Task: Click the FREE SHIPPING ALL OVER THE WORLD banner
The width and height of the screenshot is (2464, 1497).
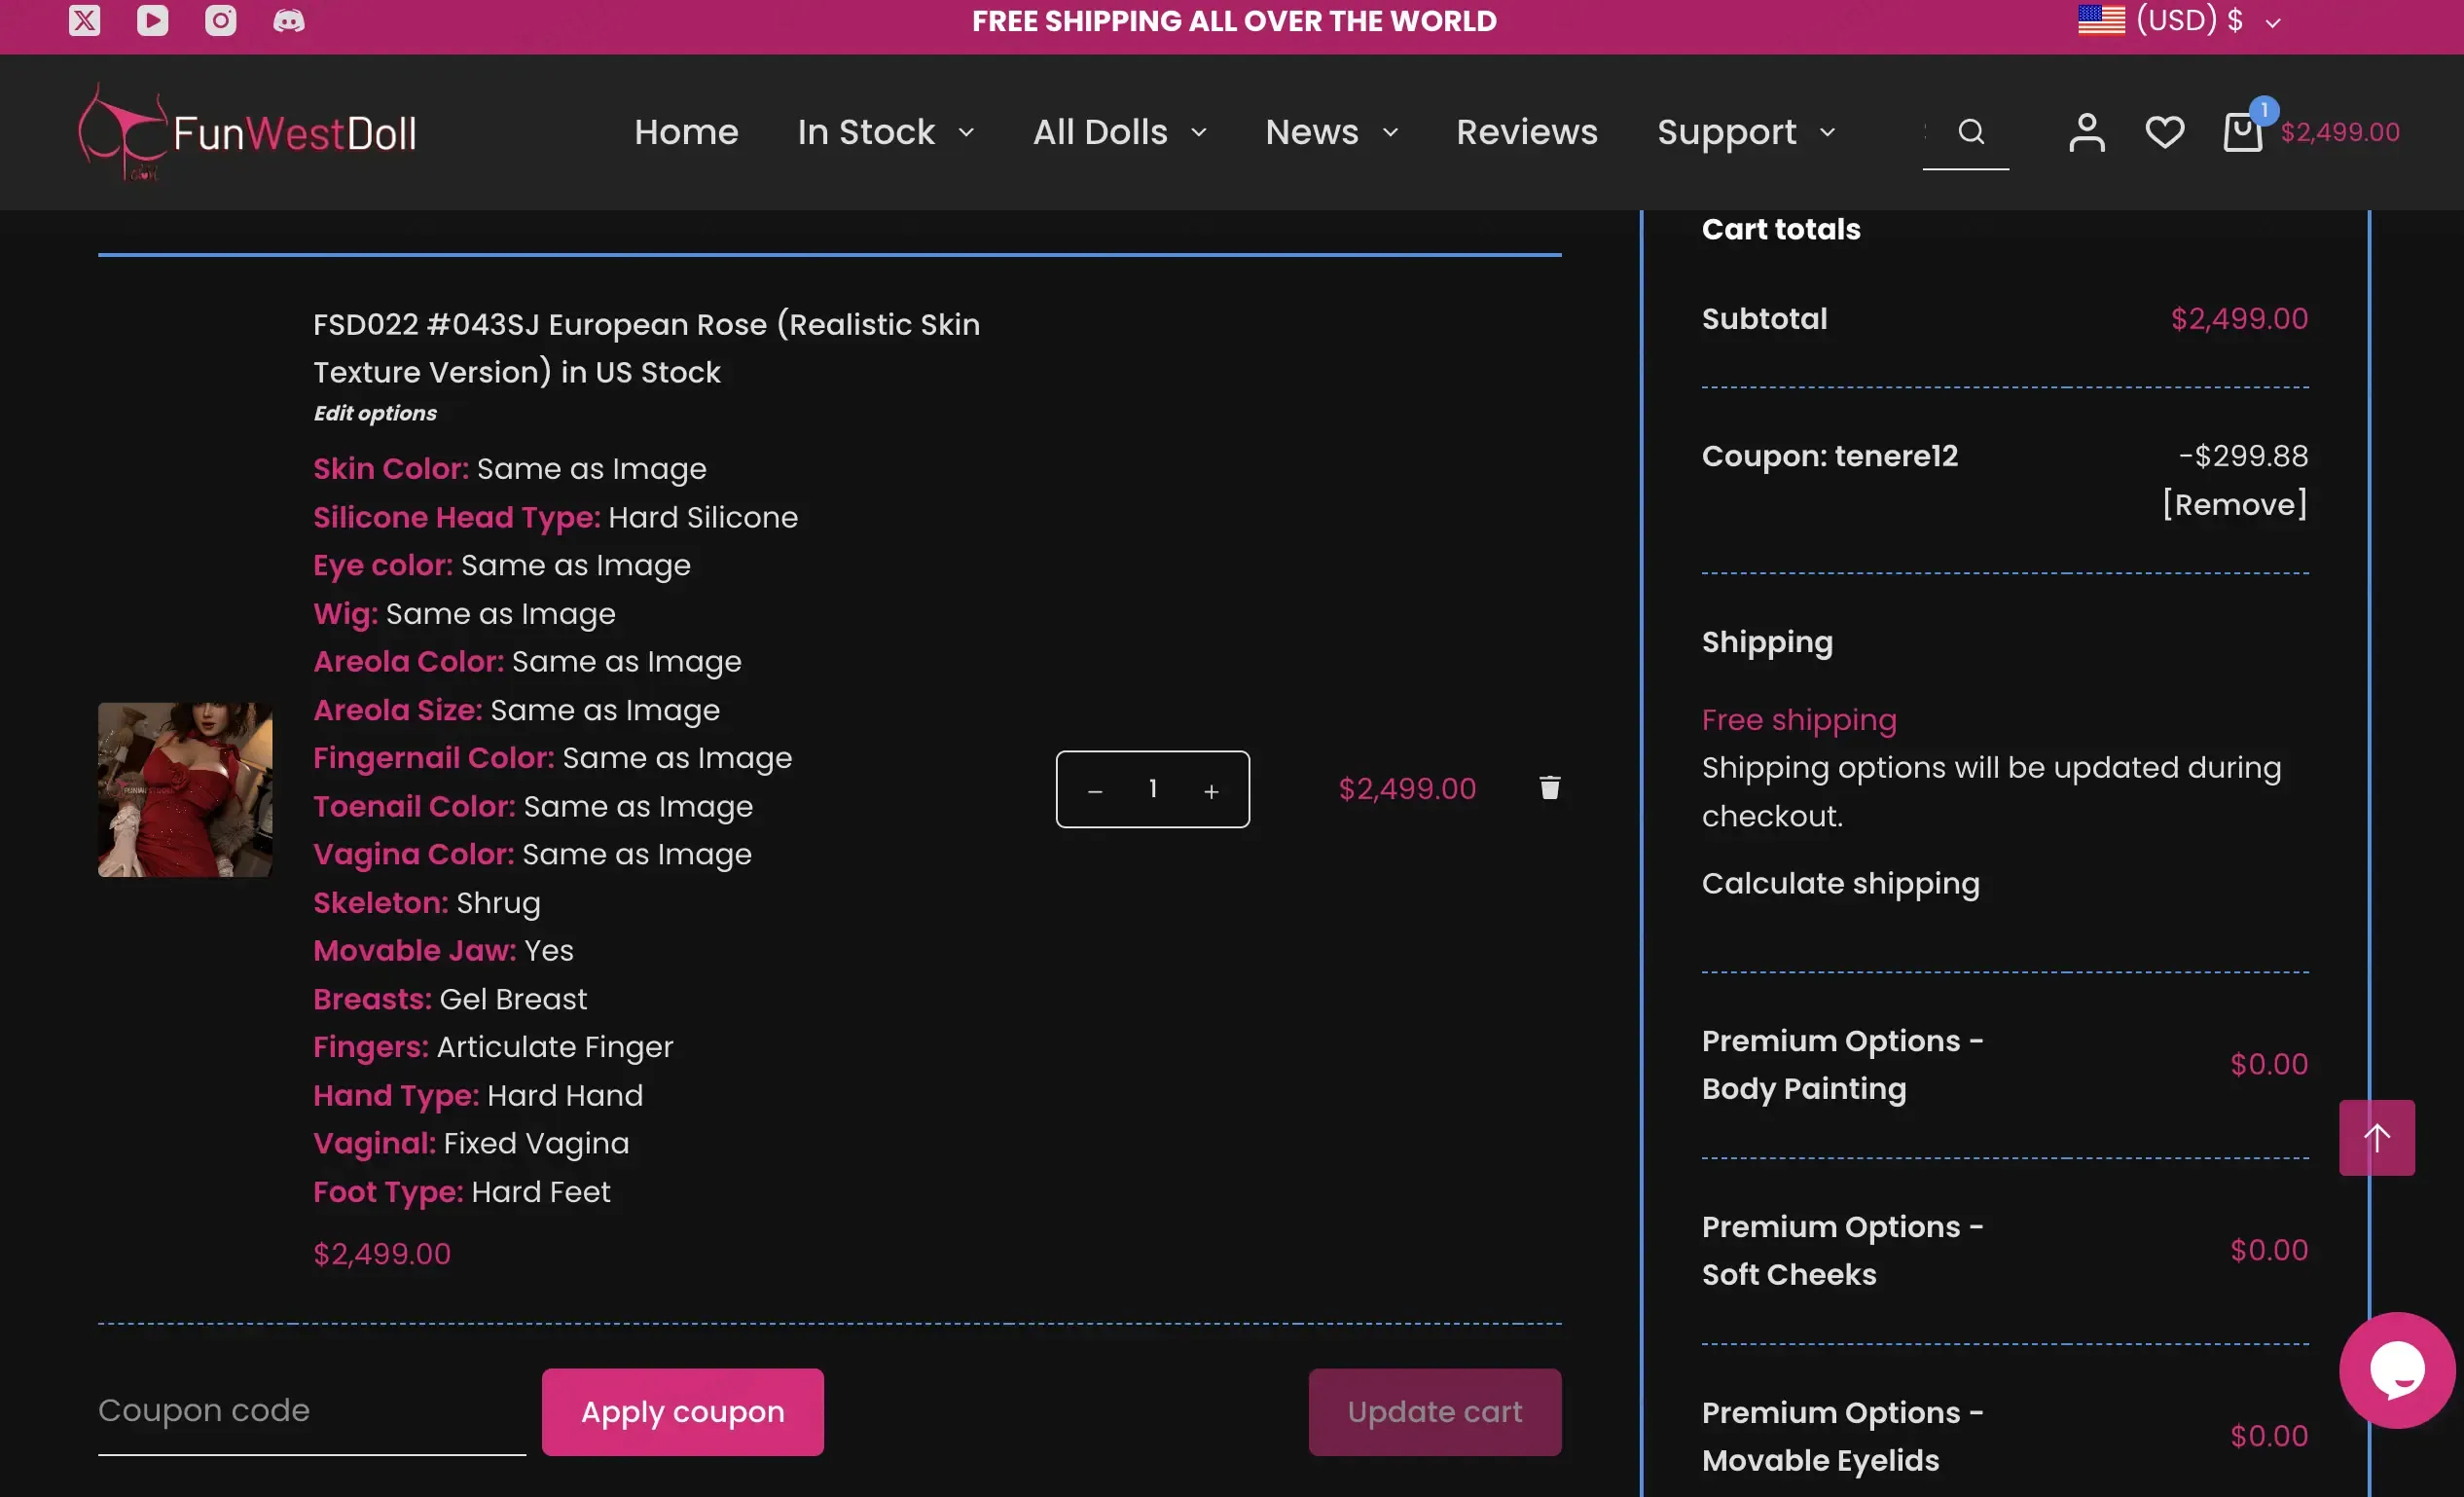Action: 1234,21
